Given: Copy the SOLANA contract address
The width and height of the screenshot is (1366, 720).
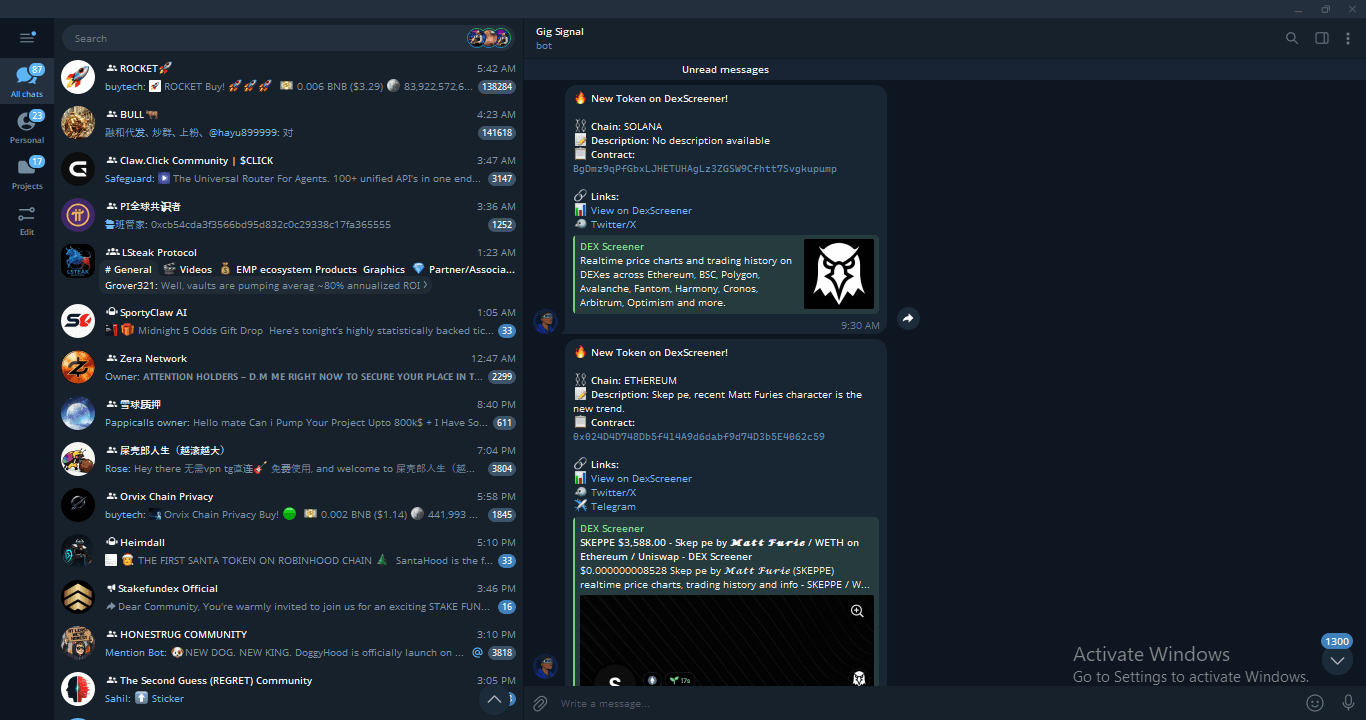Looking at the screenshot, I should pyautogui.click(x=705, y=169).
